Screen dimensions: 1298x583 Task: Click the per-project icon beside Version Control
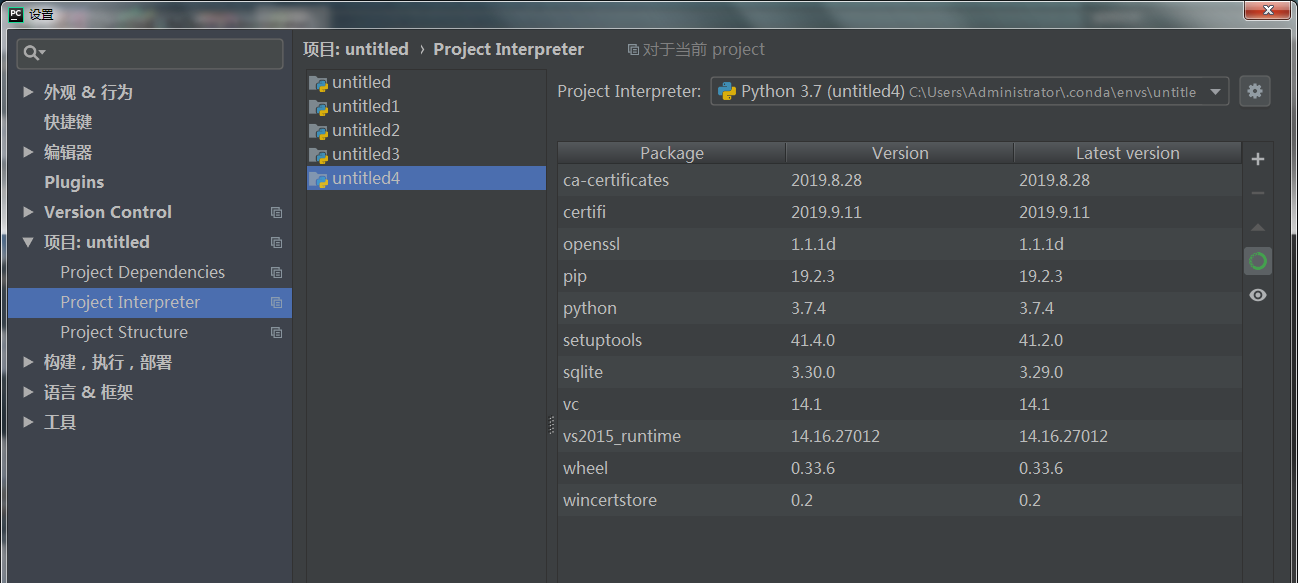pyautogui.click(x=276, y=212)
